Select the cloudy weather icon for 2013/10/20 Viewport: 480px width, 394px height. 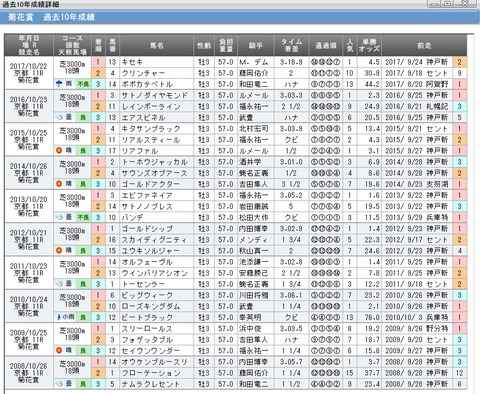tap(59, 217)
